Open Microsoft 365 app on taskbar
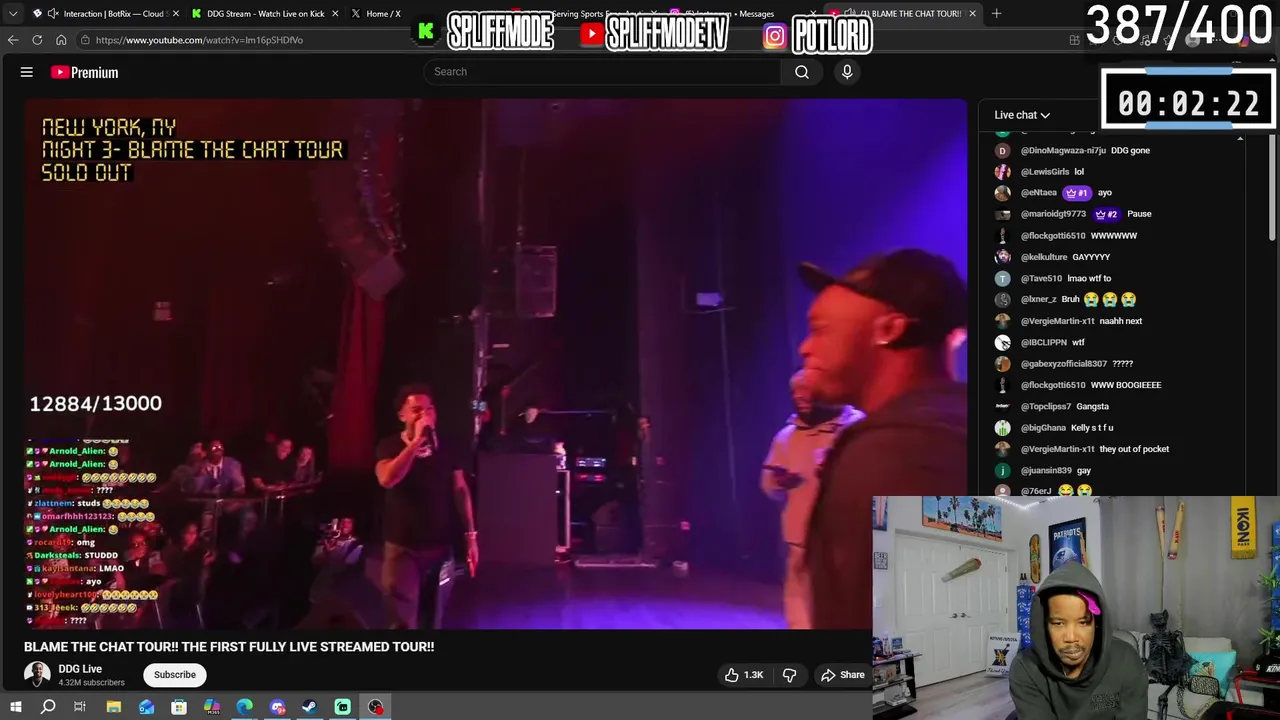The width and height of the screenshot is (1280, 720). click(212, 707)
